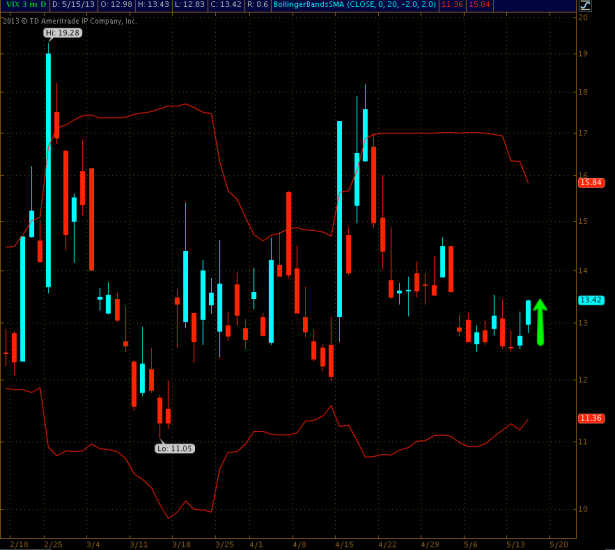Click the O: 12.98 open value
This screenshot has width=615, height=550.
121,5
